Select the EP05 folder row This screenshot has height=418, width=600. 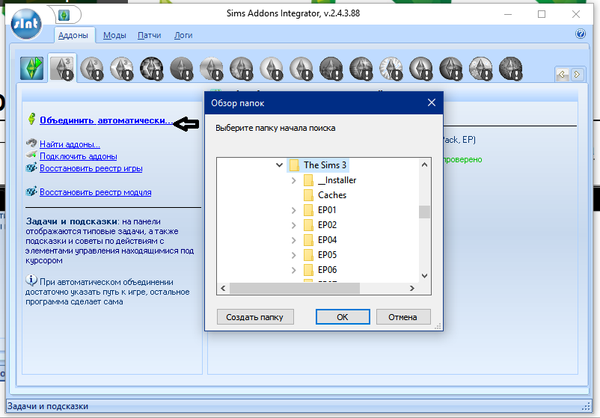click(x=320, y=255)
